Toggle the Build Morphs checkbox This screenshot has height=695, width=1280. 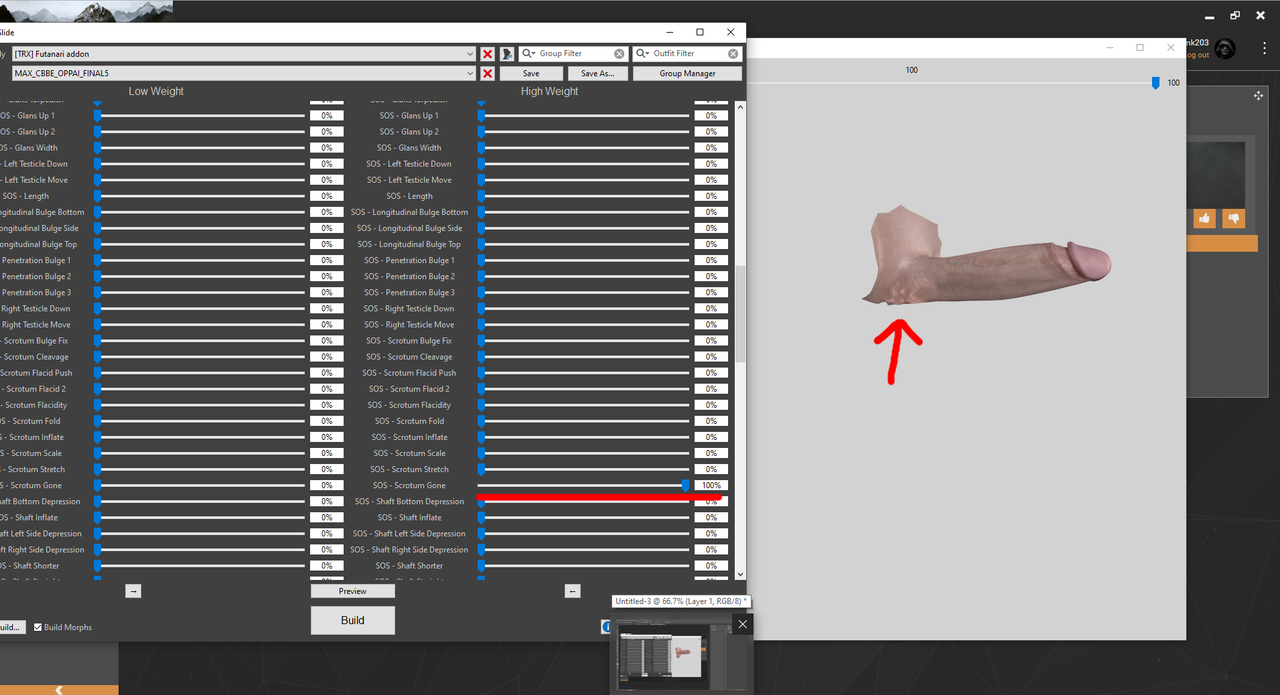(x=38, y=628)
